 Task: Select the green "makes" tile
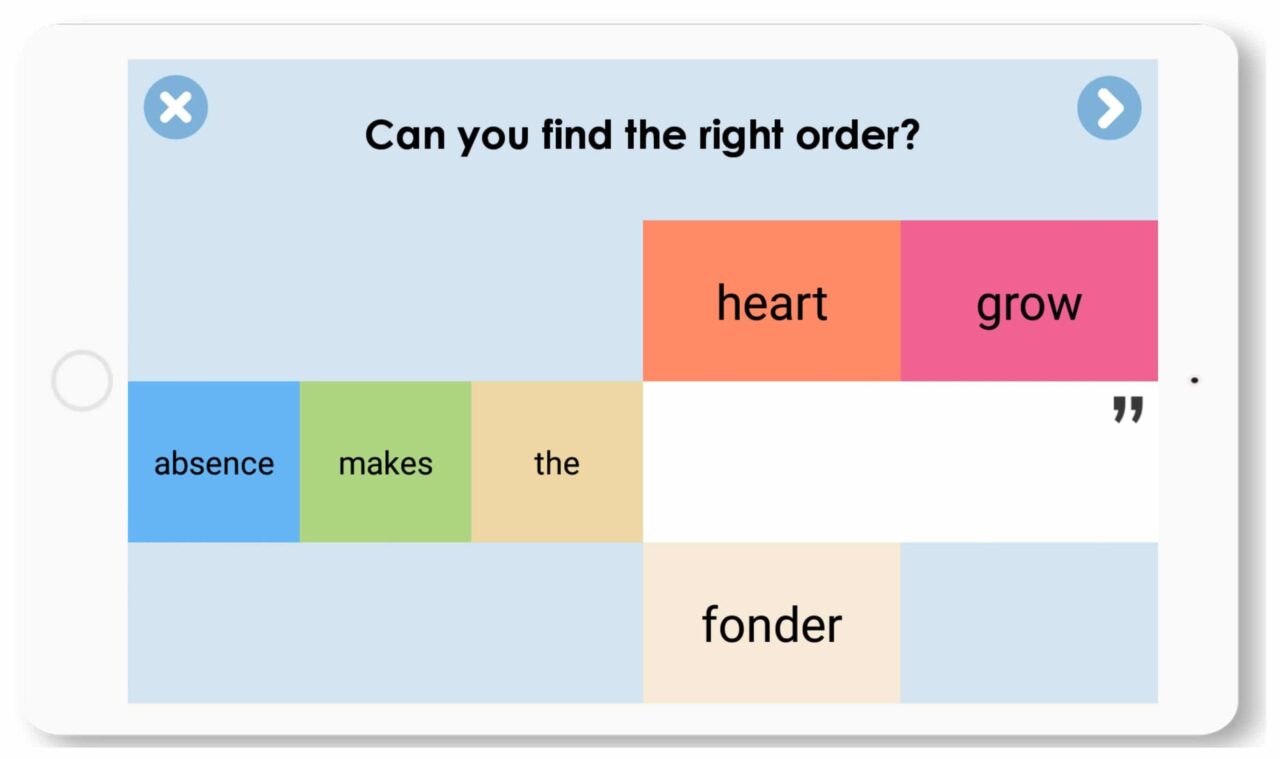point(385,462)
